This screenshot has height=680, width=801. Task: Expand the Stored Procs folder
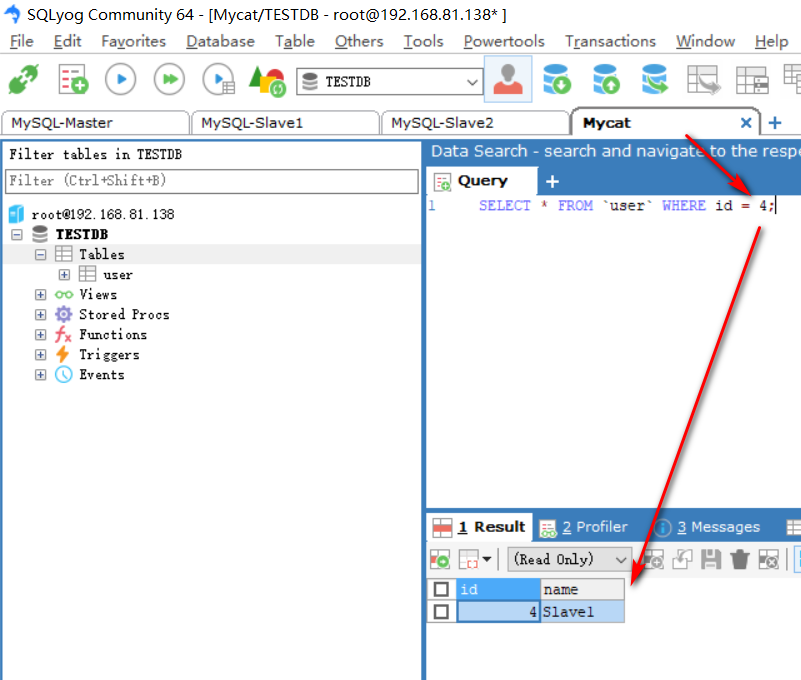coord(40,315)
